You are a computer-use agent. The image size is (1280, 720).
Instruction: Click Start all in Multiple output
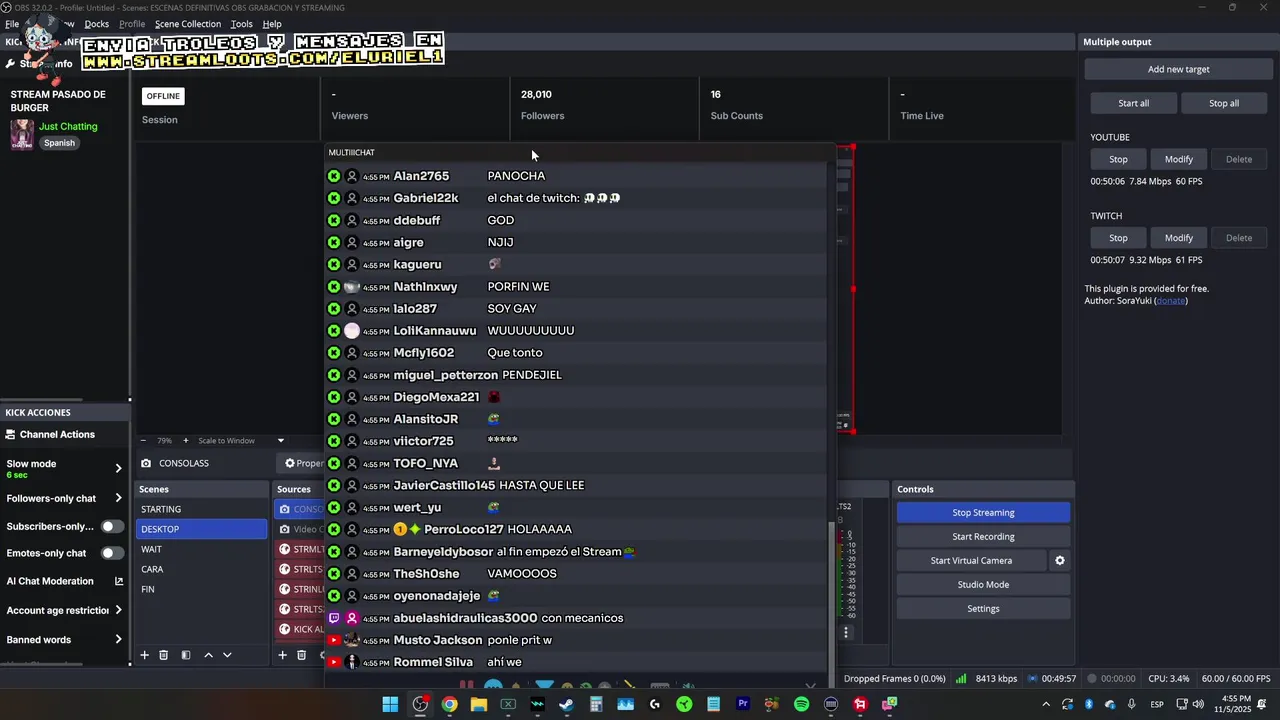tap(1133, 103)
